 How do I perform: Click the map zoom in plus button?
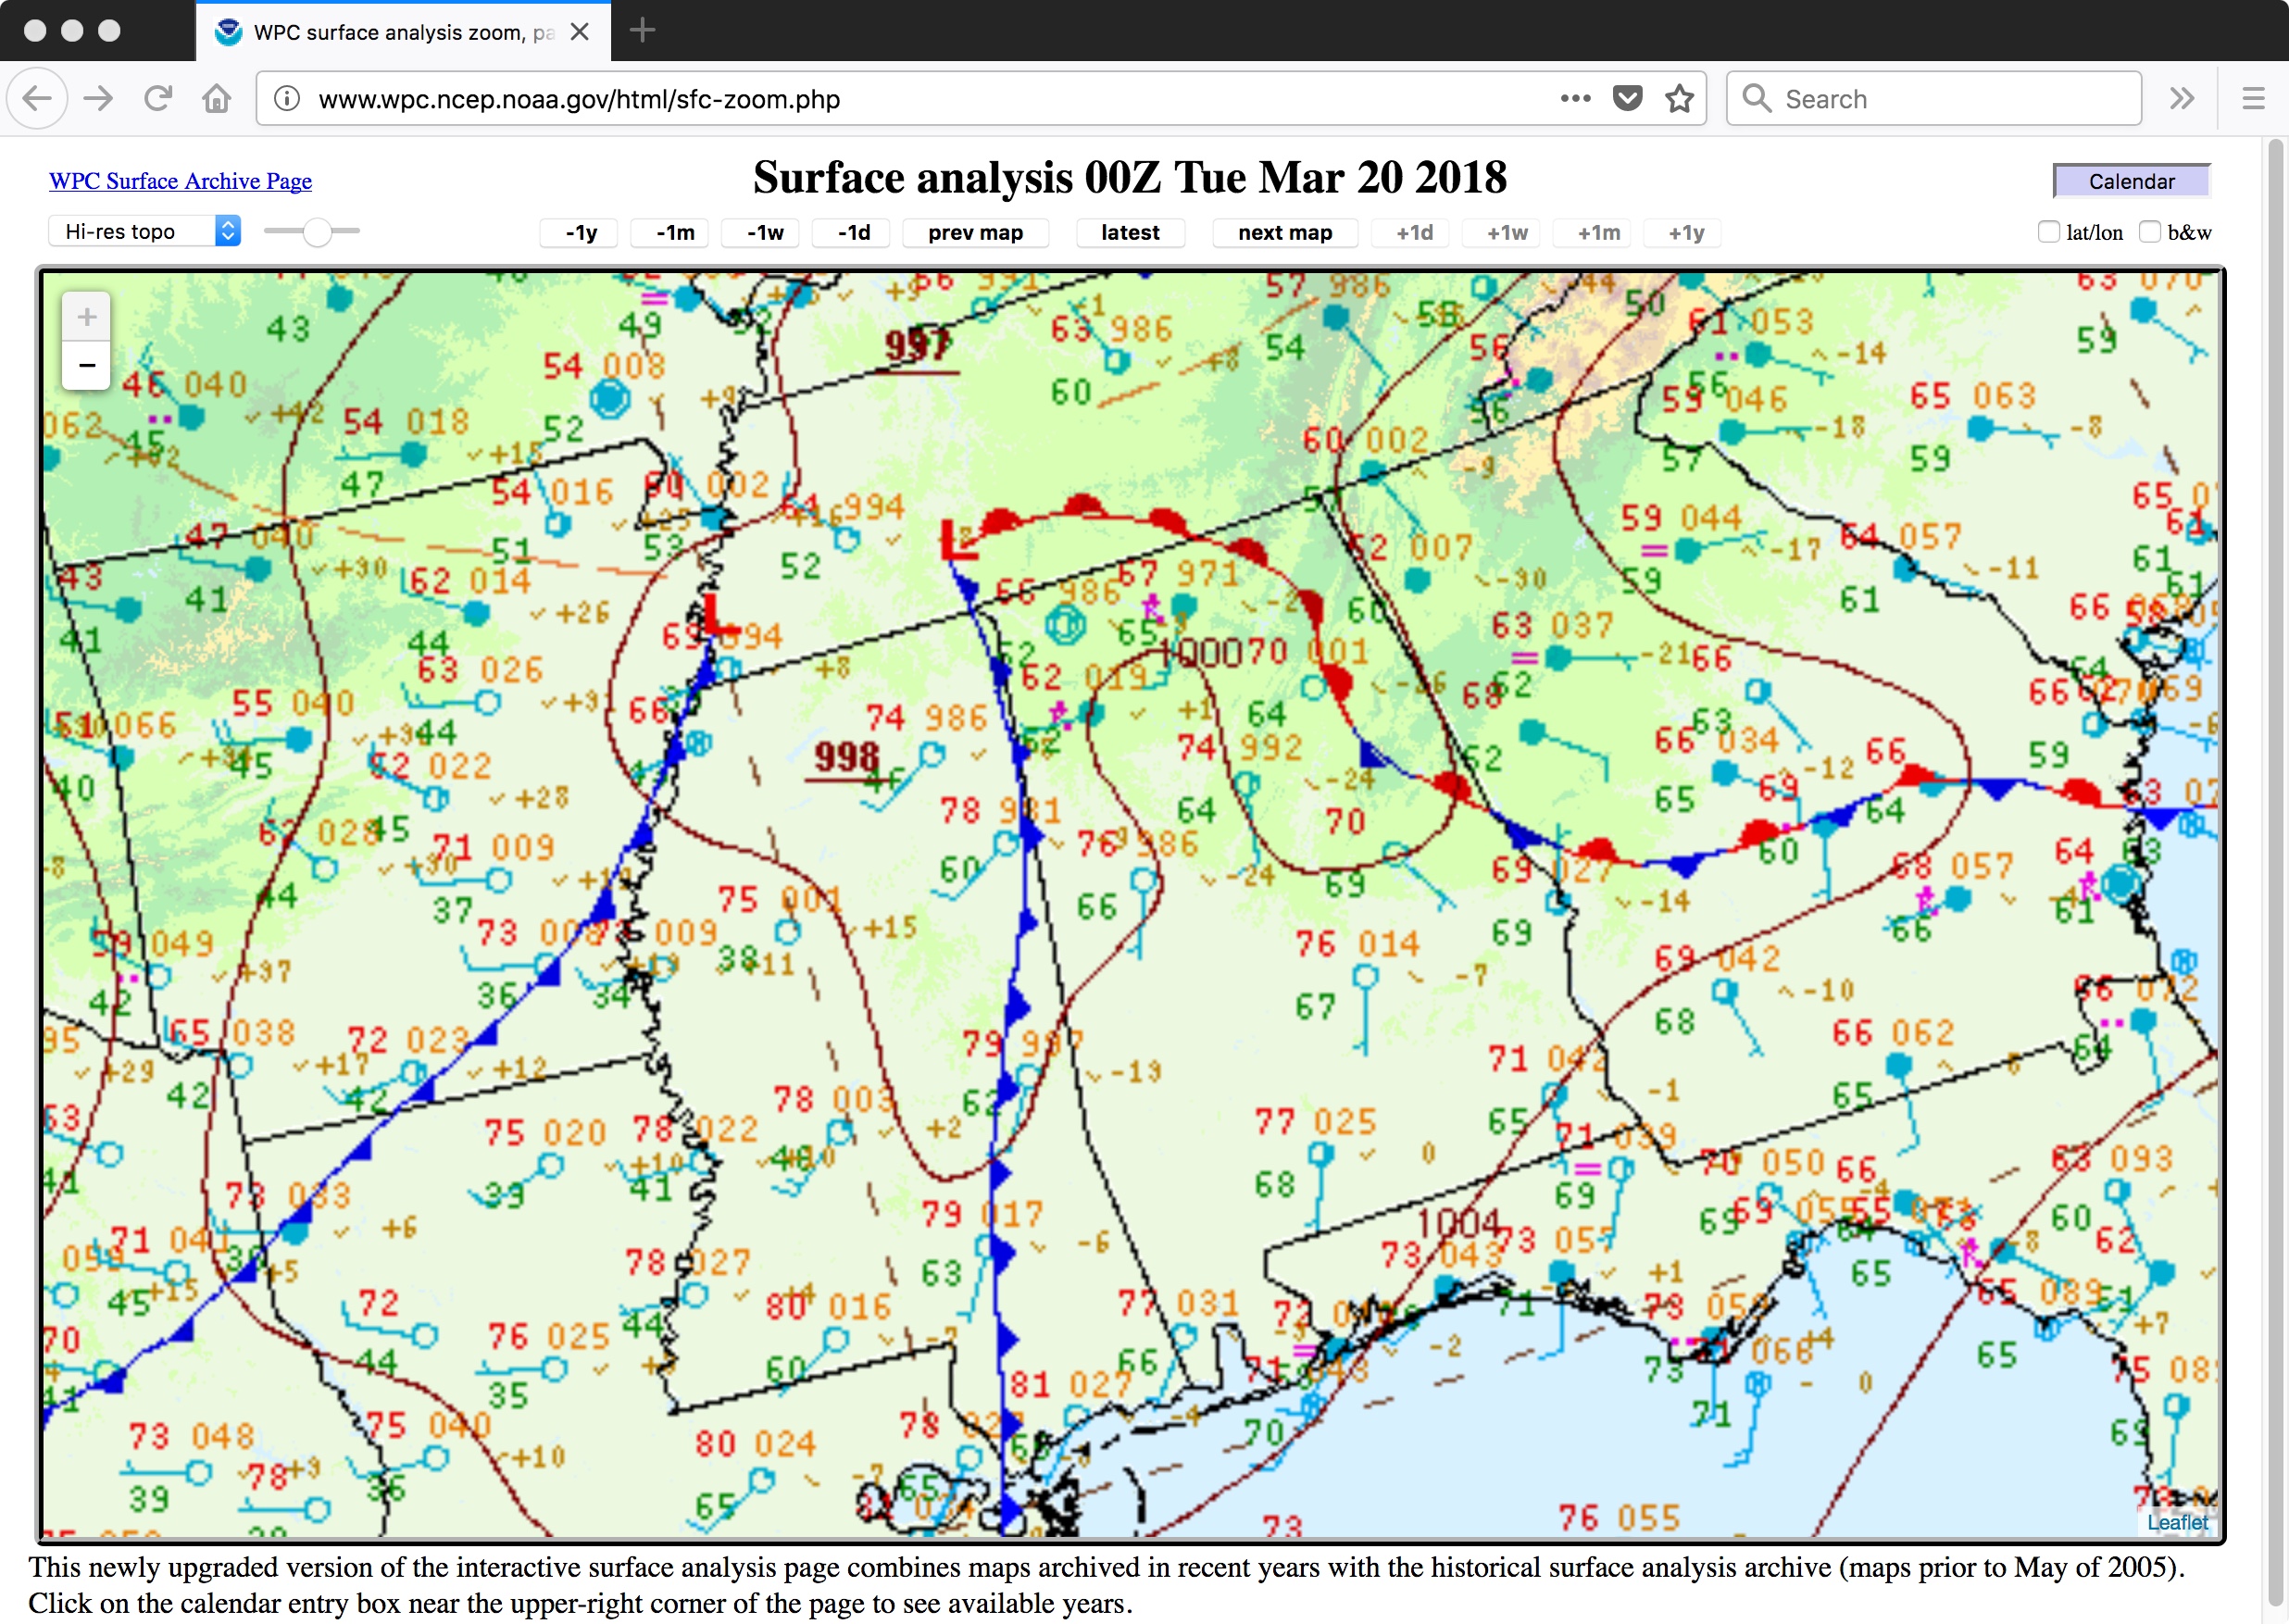tap(87, 317)
